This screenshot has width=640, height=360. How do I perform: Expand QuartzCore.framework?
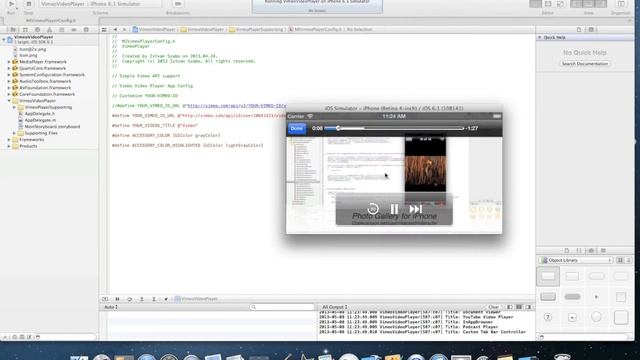pos(9,69)
